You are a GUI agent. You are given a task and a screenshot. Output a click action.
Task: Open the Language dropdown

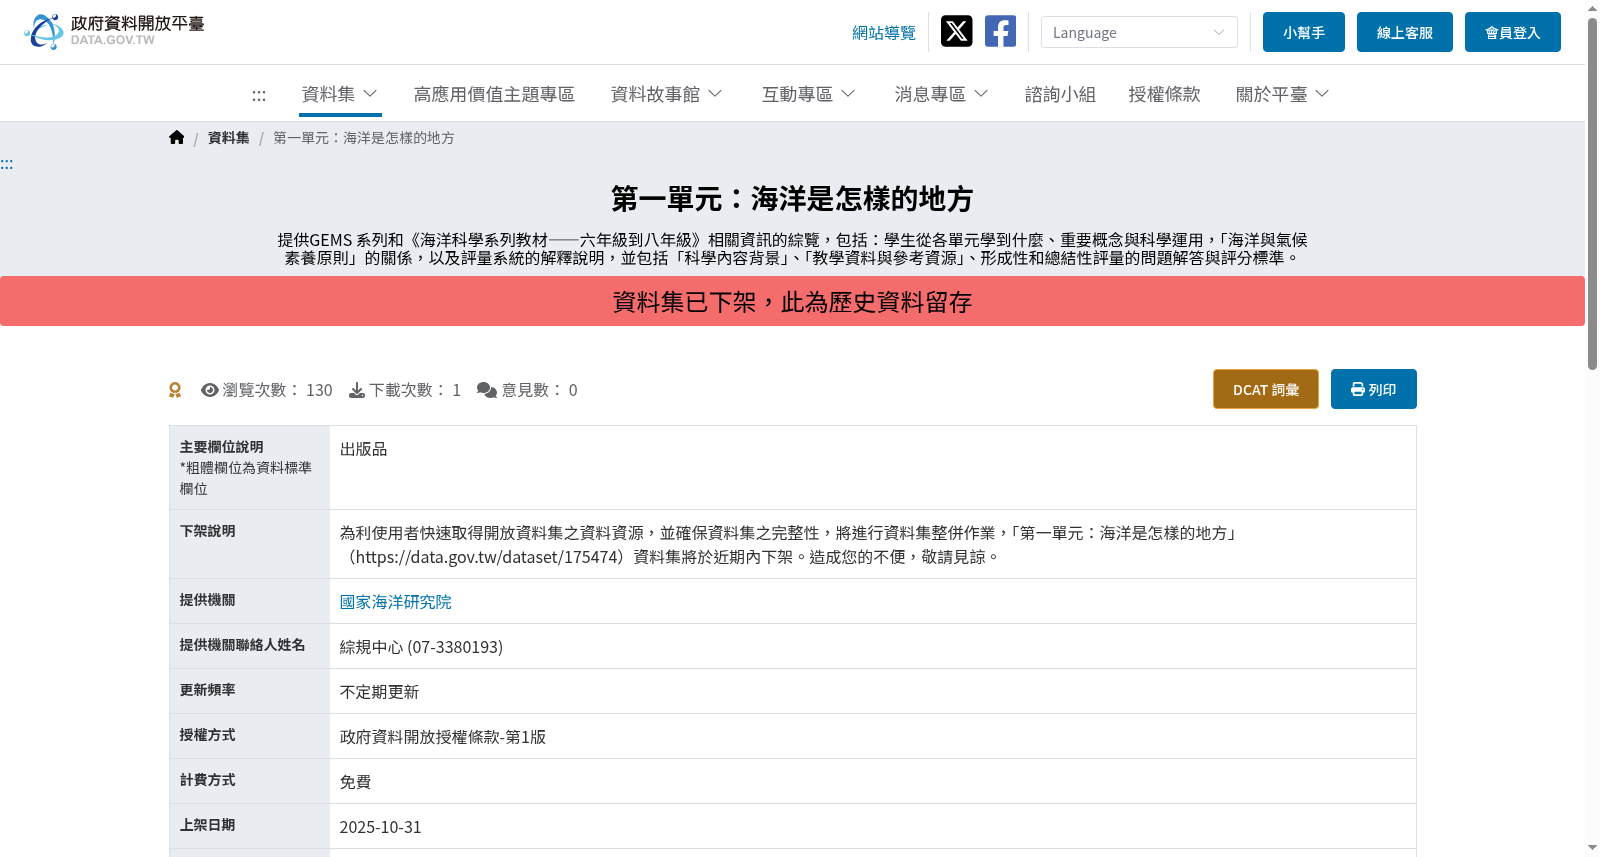[x=1139, y=32]
